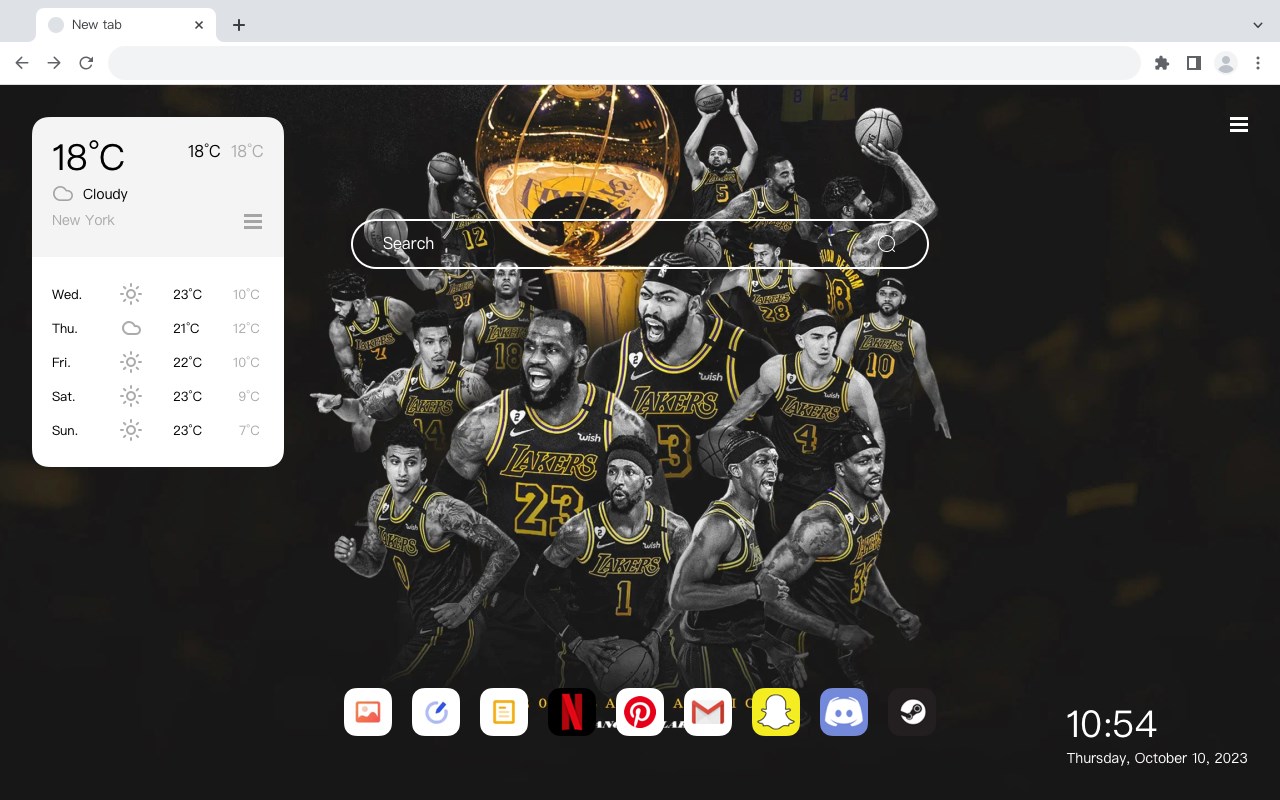Go back using the browser back arrow

click(x=22, y=63)
